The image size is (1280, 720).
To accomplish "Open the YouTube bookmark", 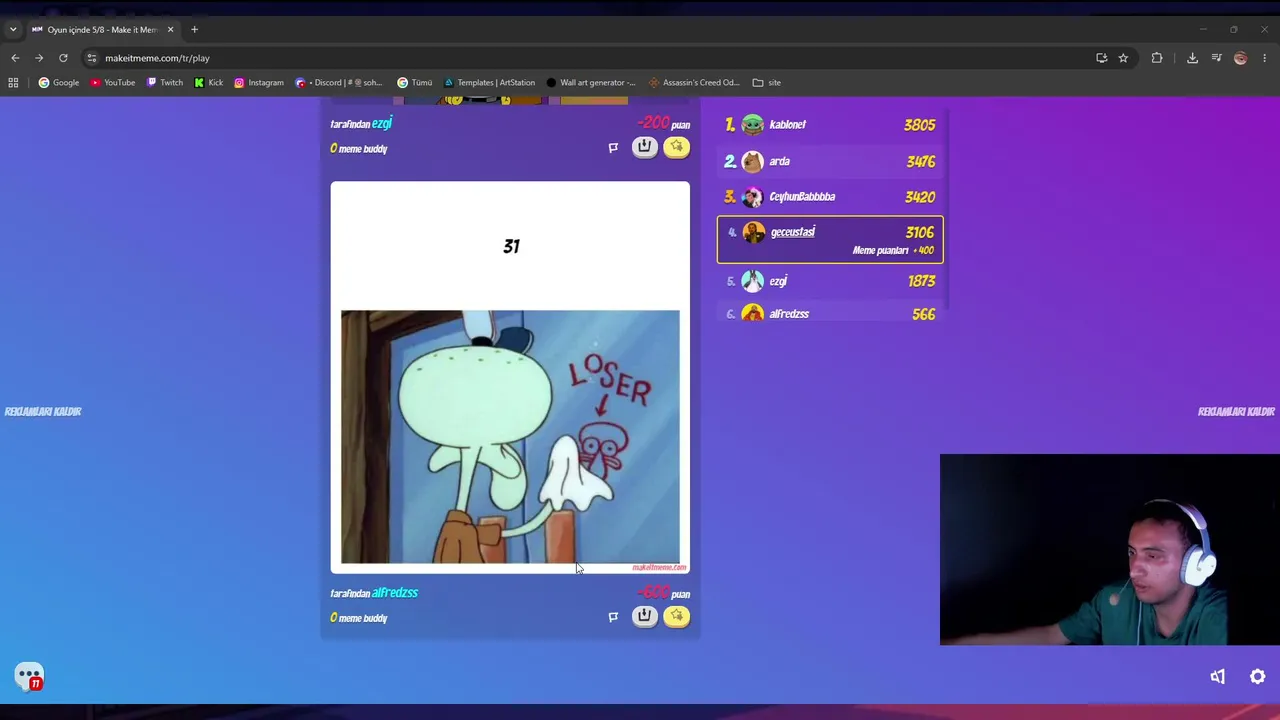I will coord(113,83).
